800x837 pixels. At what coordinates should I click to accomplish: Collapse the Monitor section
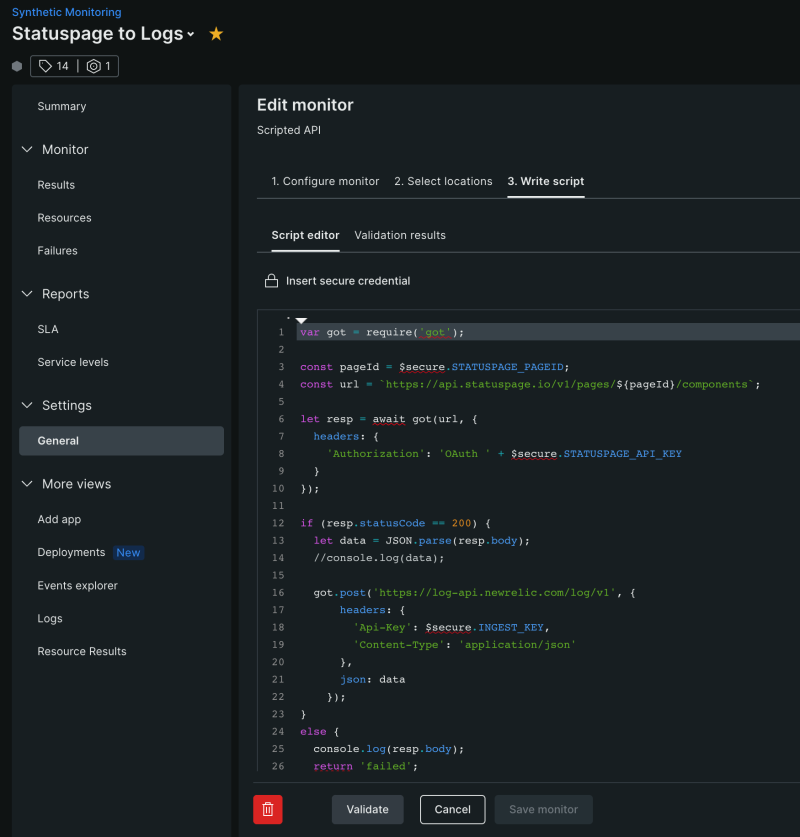pyautogui.click(x=26, y=149)
